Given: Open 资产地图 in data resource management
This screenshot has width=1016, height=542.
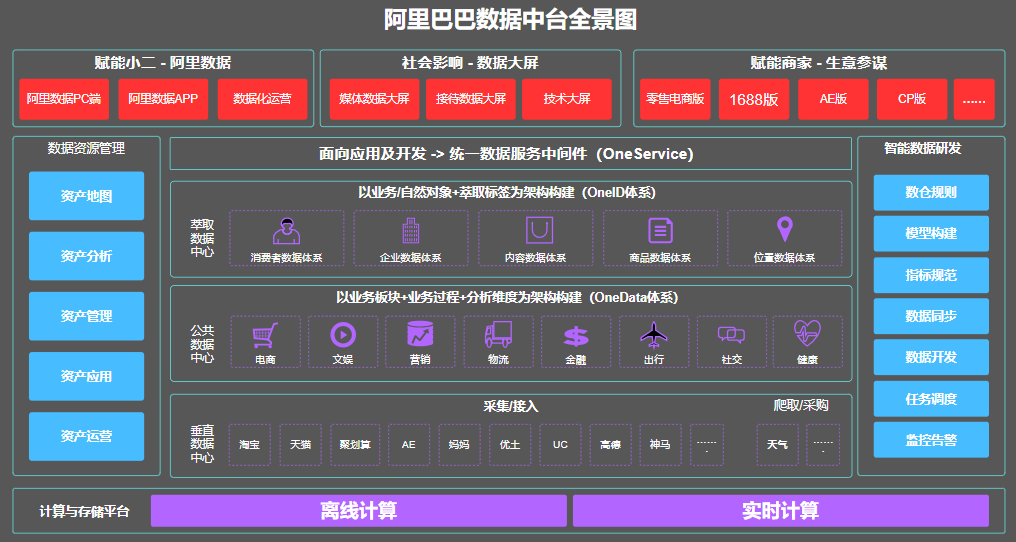Looking at the screenshot, I should (x=87, y=196).
